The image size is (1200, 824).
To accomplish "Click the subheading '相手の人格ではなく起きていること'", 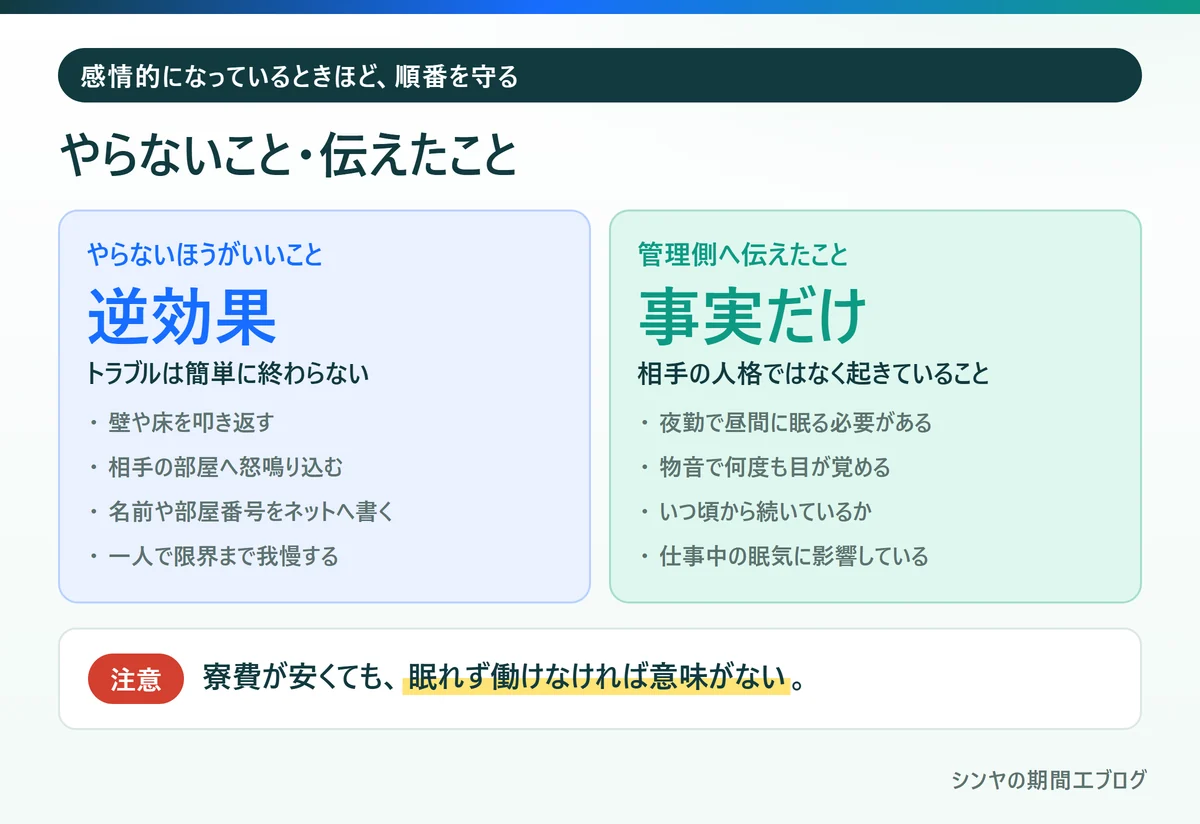I will click(x=814, y=375).
